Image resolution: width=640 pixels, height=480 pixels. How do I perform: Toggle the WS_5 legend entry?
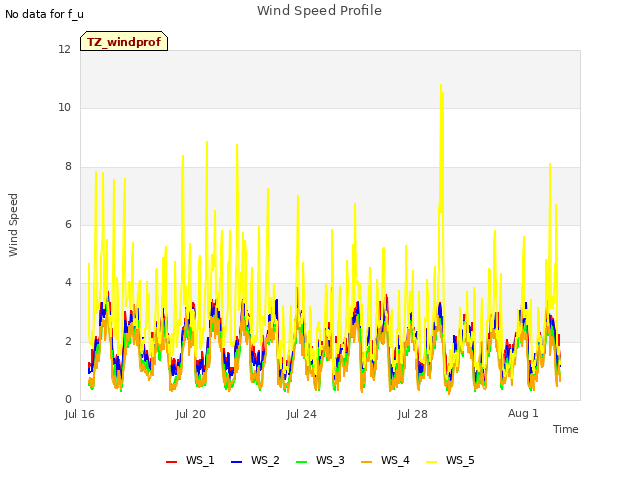click(450, 460)
